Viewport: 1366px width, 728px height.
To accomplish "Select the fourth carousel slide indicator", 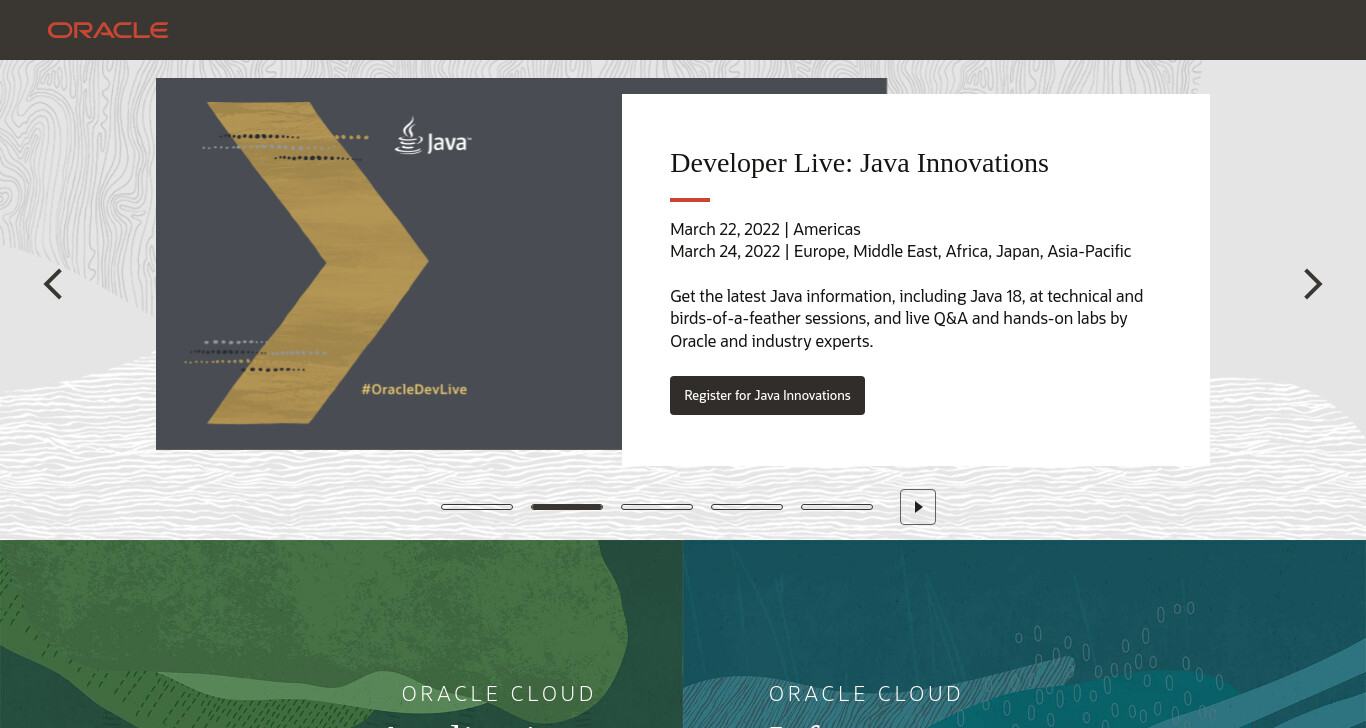I will pos(747,507).
